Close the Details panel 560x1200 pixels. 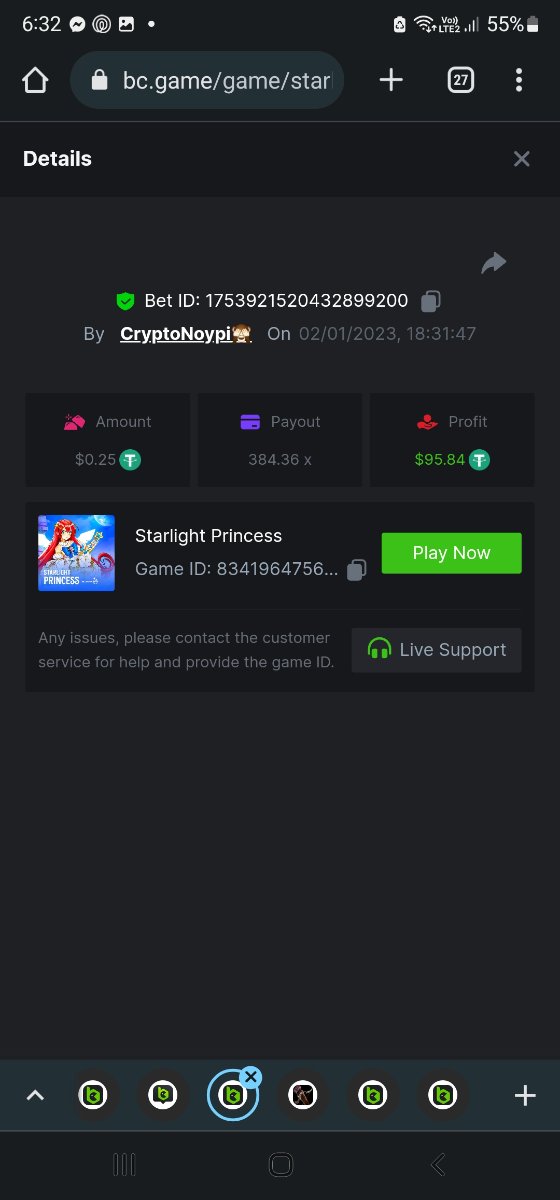pos(521,159)
